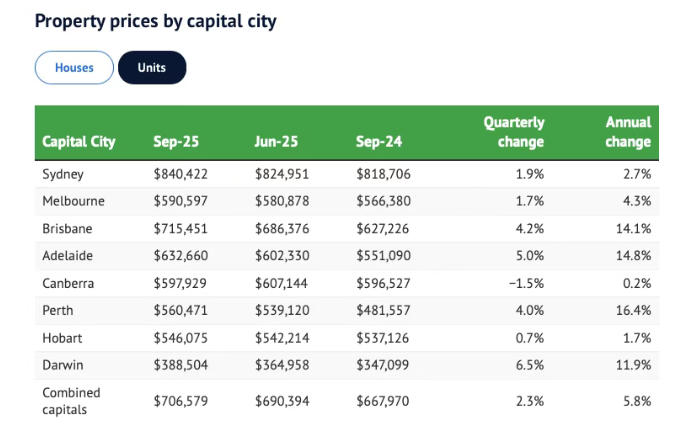Click the Sep-25 column header
This screenshot has width=688, height=448.
176,142
